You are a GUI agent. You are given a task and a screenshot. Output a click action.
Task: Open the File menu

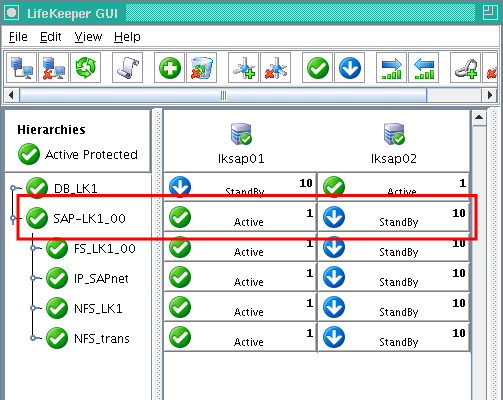[18, 37]
